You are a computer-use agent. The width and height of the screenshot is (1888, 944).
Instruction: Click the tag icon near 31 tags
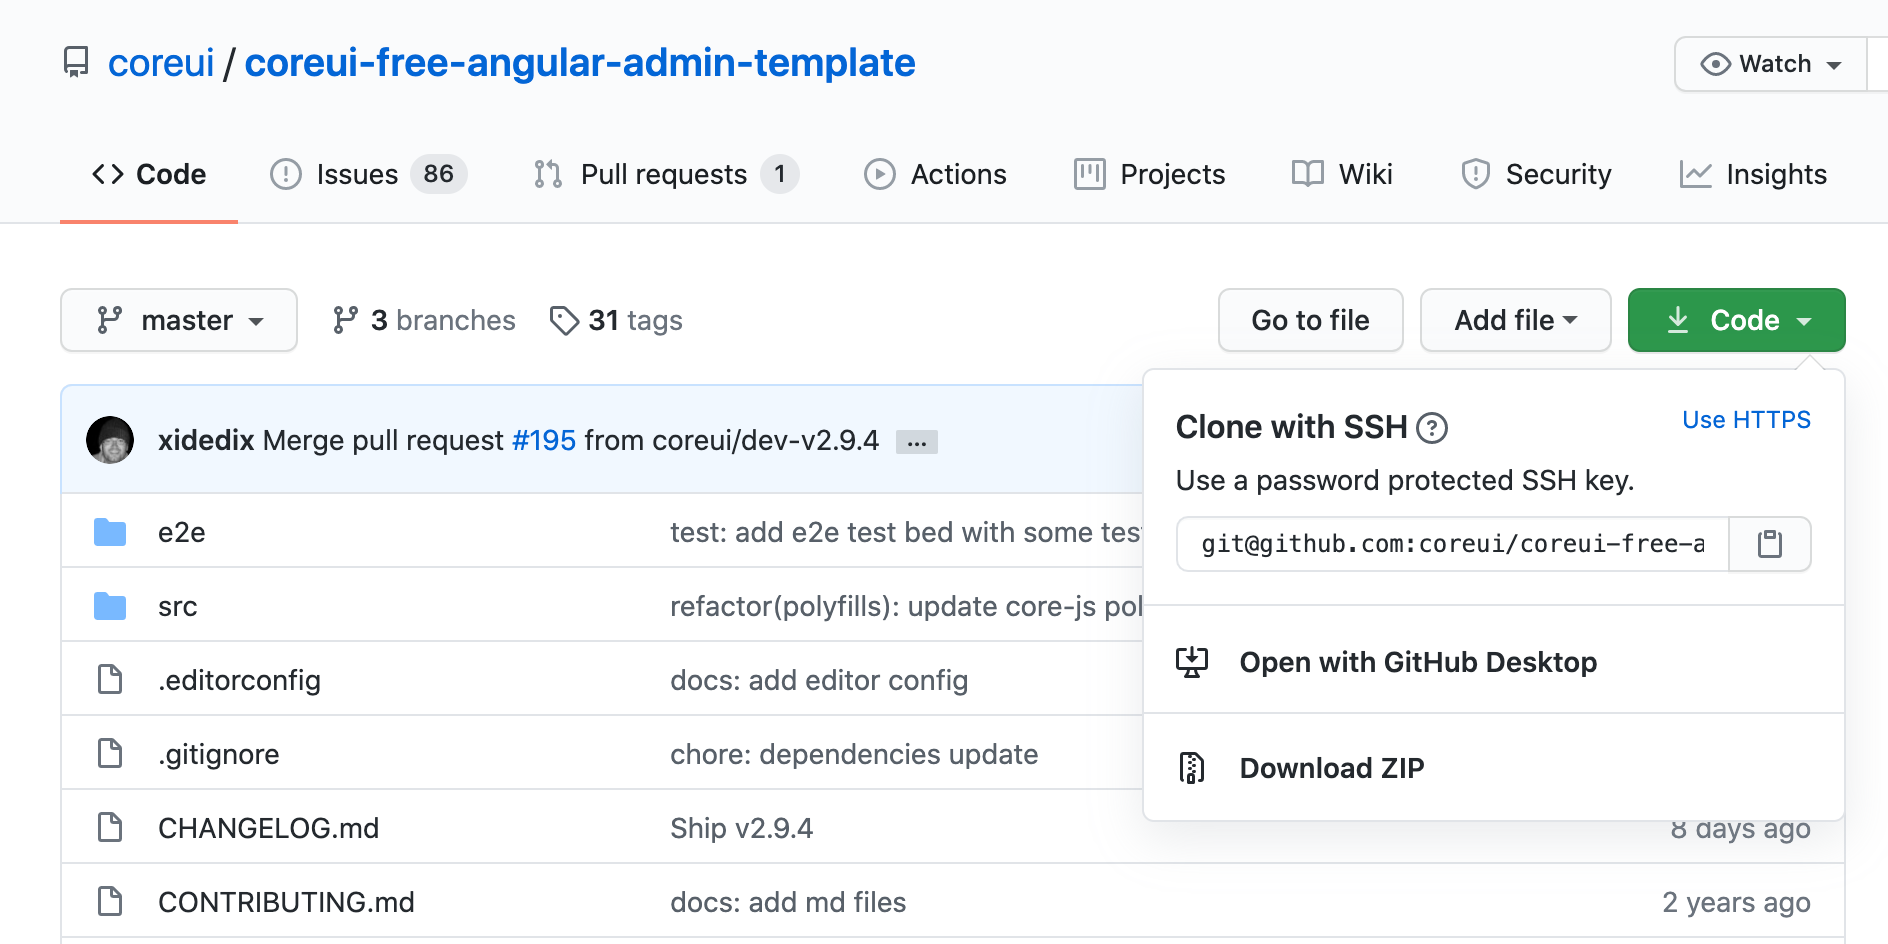564,320
